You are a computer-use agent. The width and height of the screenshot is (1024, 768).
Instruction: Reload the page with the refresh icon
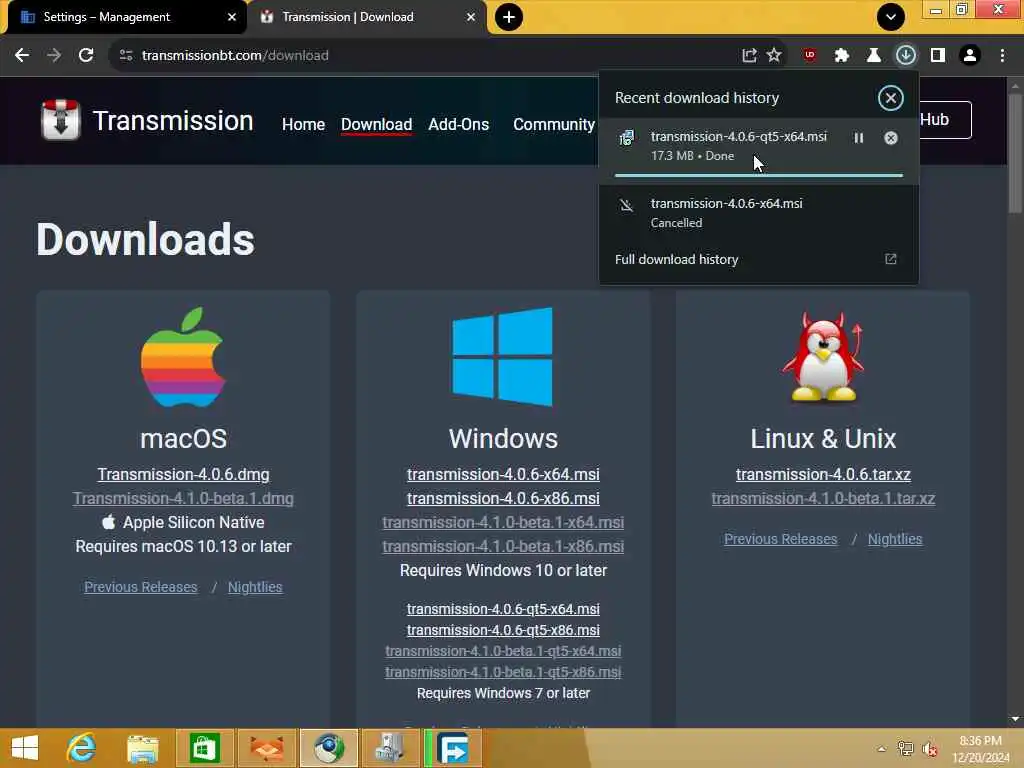tap(86, 56)
